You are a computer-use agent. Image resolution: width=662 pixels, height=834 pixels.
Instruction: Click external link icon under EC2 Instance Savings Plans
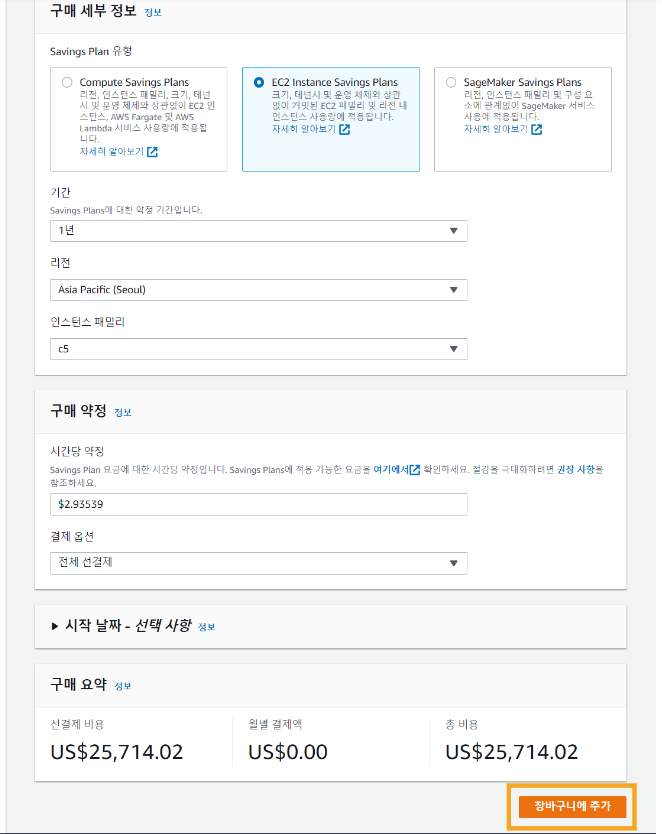pyautogui.click(x=345, y=129)
